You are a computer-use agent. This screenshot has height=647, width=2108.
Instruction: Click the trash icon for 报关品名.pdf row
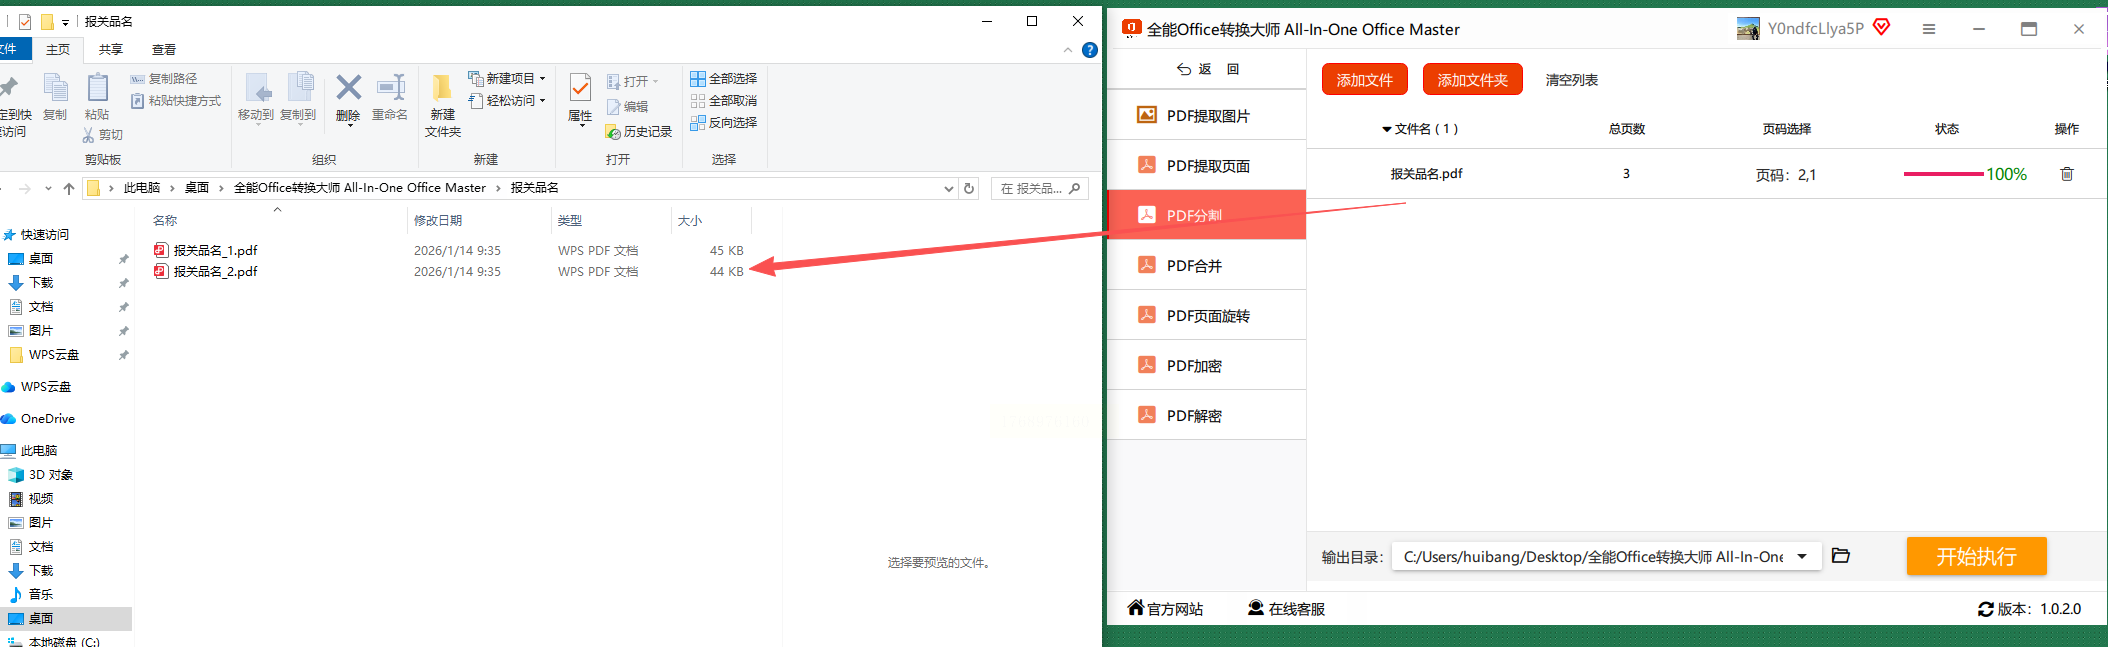[2067, 174]
